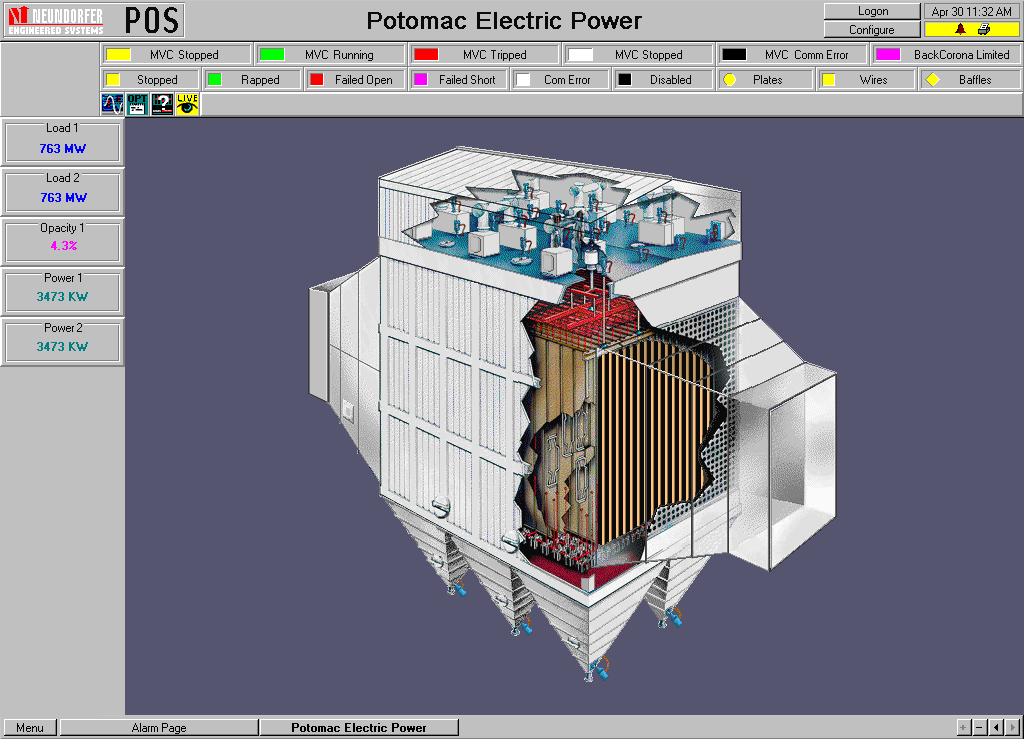Open the Load 2 panel showing 763 MW
1024x739 pixels.
pos(63,192)
